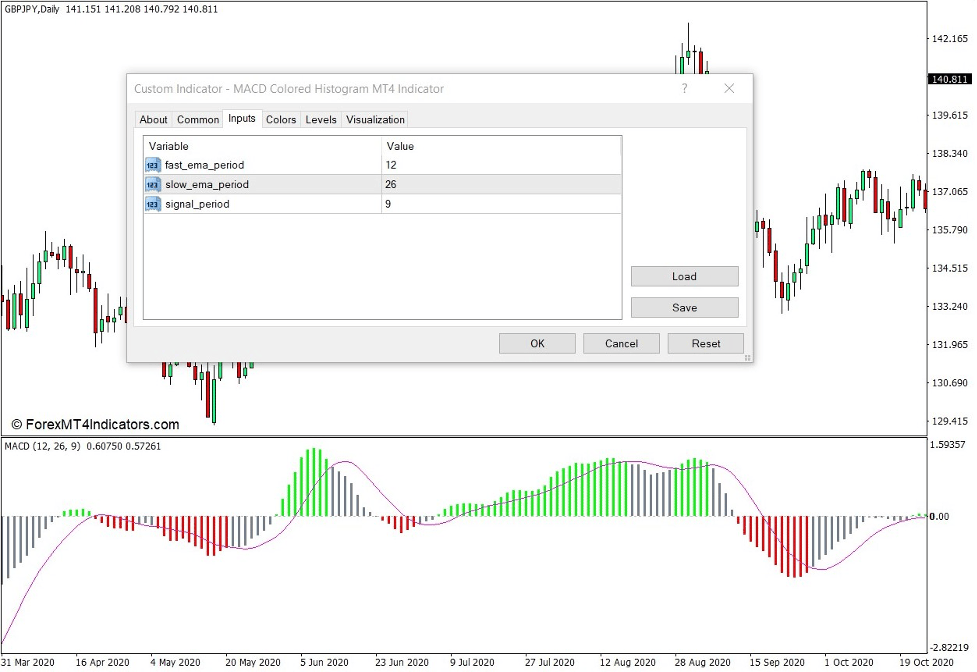Switch to the Visualization tab
Image resolution: width=977 pixels, height=672 pixels.
tap(375, 119)
